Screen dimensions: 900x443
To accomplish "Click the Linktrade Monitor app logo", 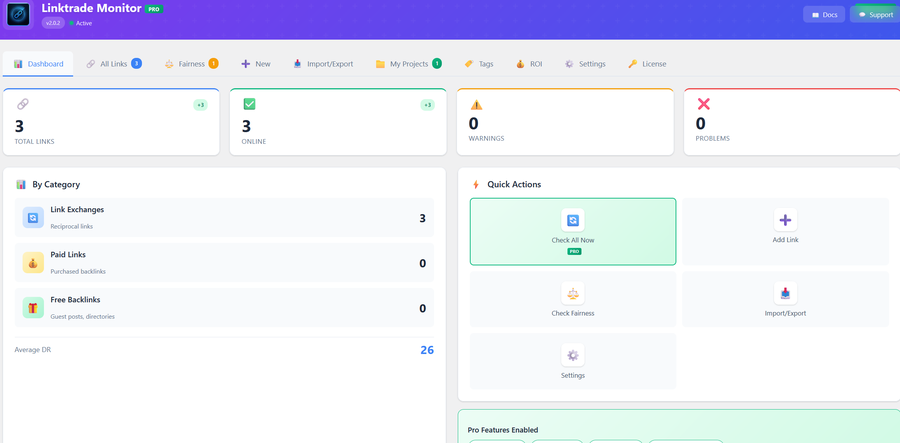I will coord(18,15).
